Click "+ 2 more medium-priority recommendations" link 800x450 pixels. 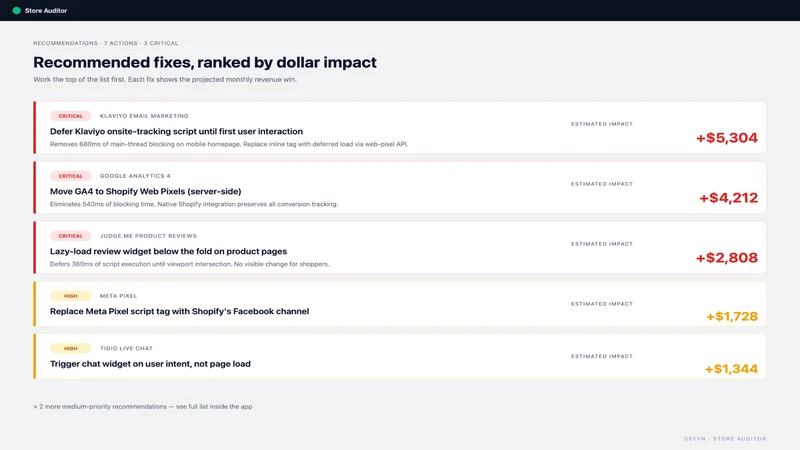[143, 407]
